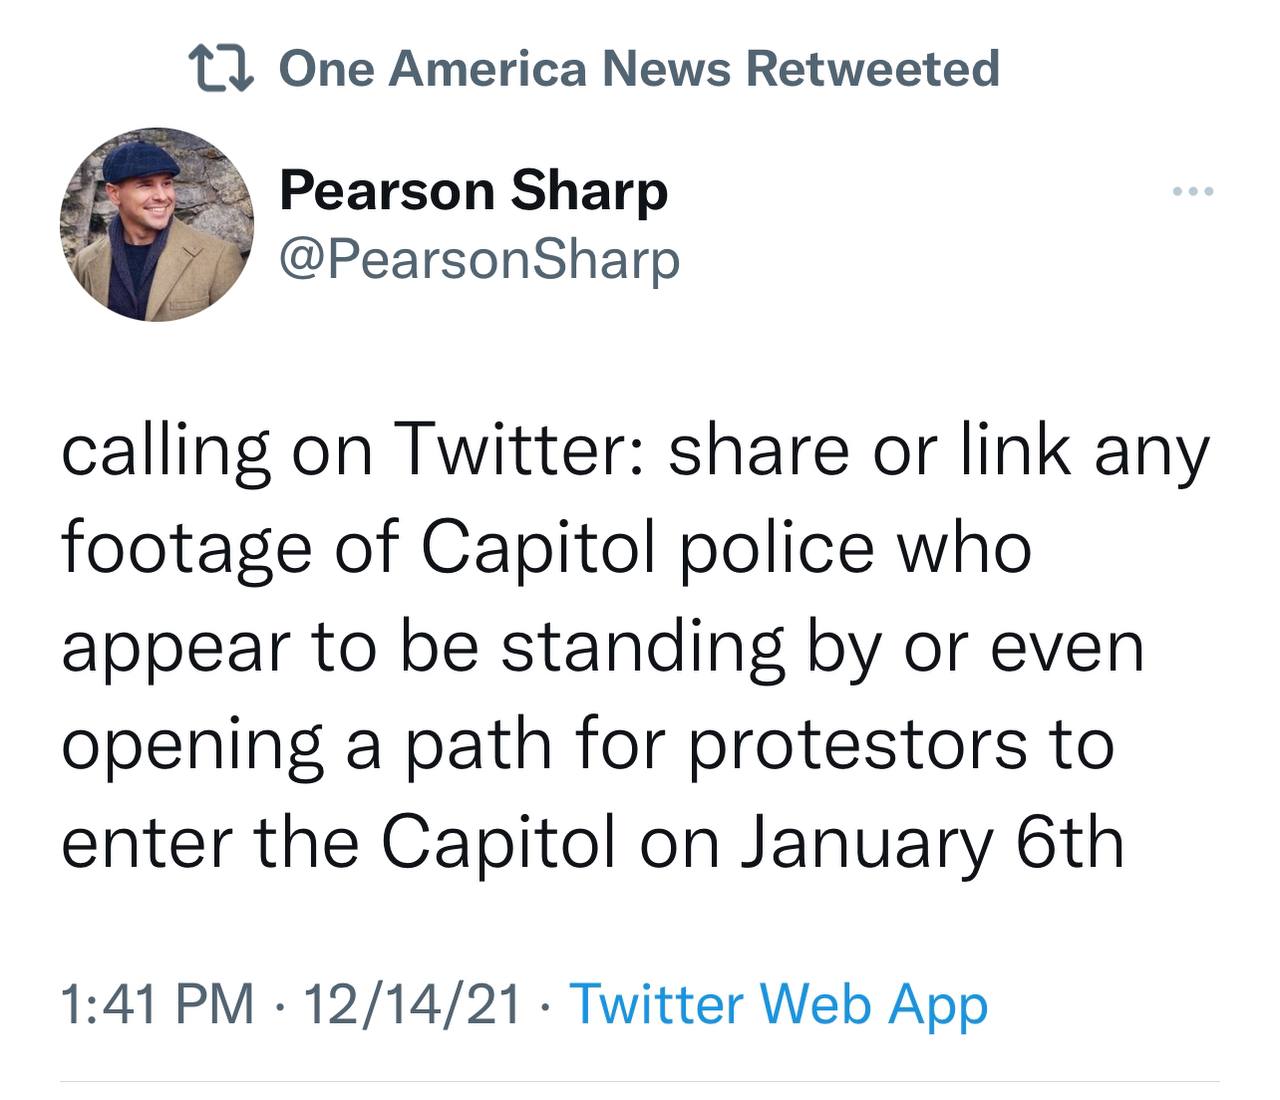Screen dimensions: 1280x1100
Task: Open the @PearsonSharp handle link
Action: point(479,258)
